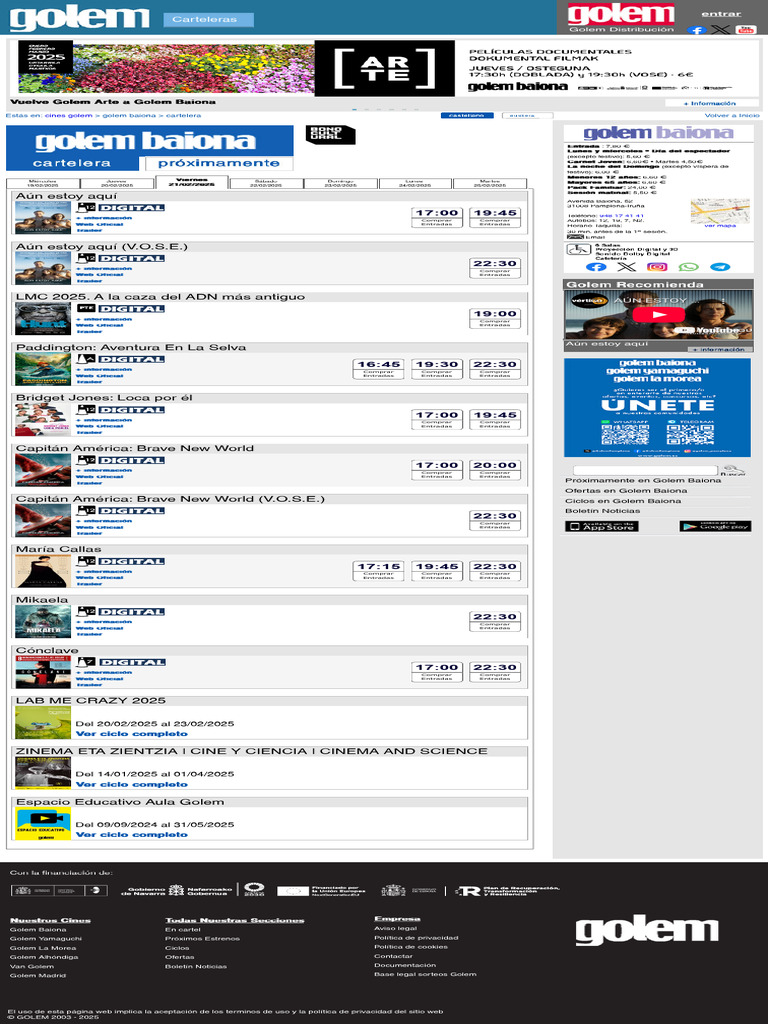Click Ver ciclo completo for Espacio Educativo Aula Golem
768x1024 pixels.
tap(131, 835)
